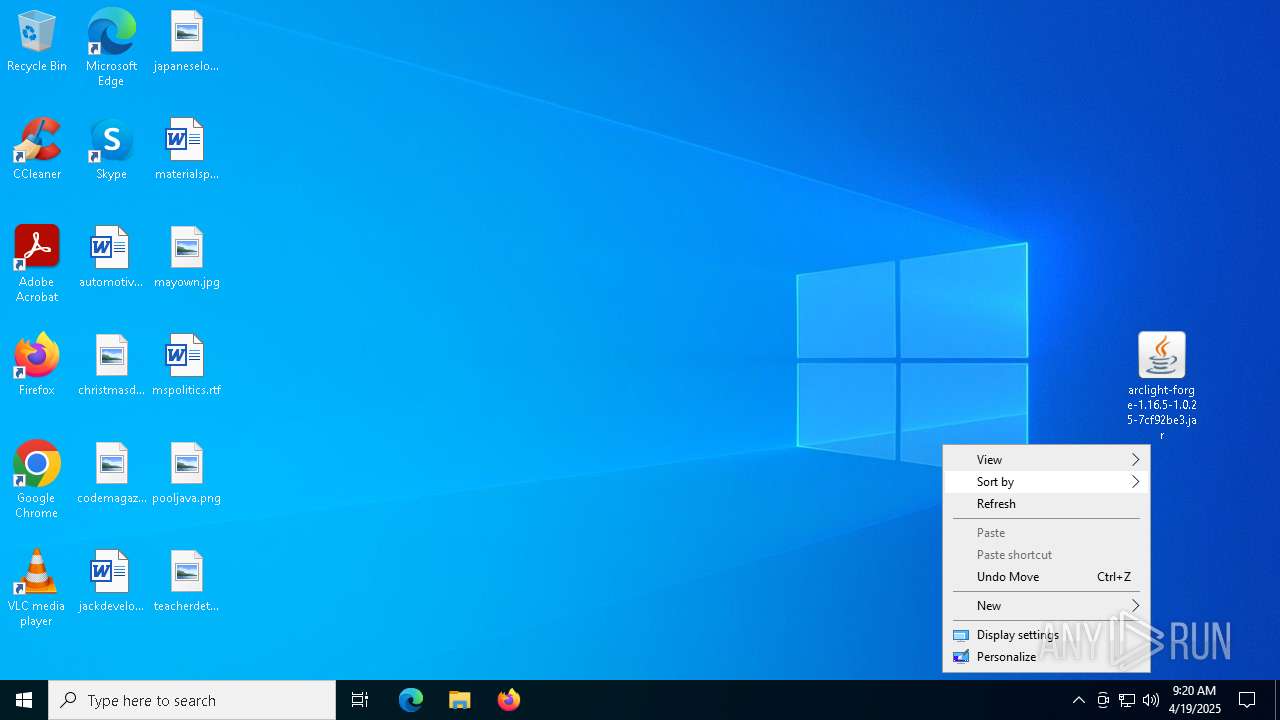Open the clock and date flyout
The width and height of the screenshot is (1280, 720).
tap(1195, 700)
